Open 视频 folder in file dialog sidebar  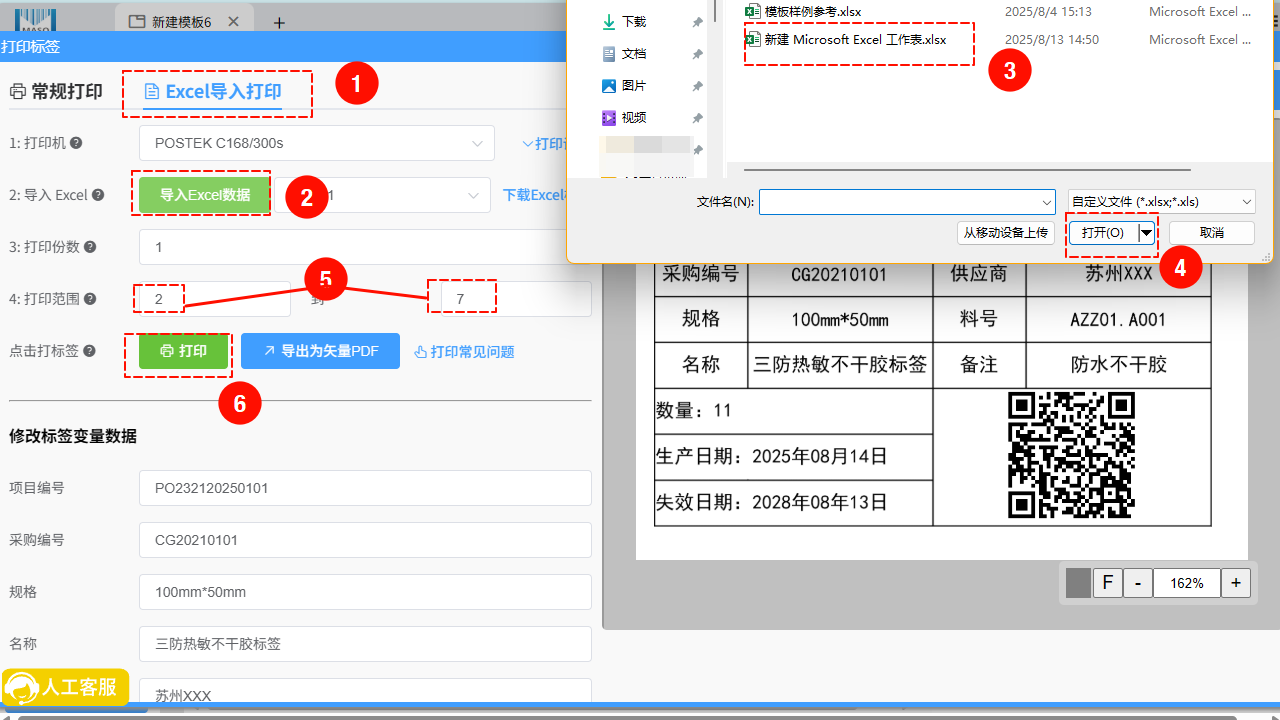pyautogui.click(x=623, y=117)
